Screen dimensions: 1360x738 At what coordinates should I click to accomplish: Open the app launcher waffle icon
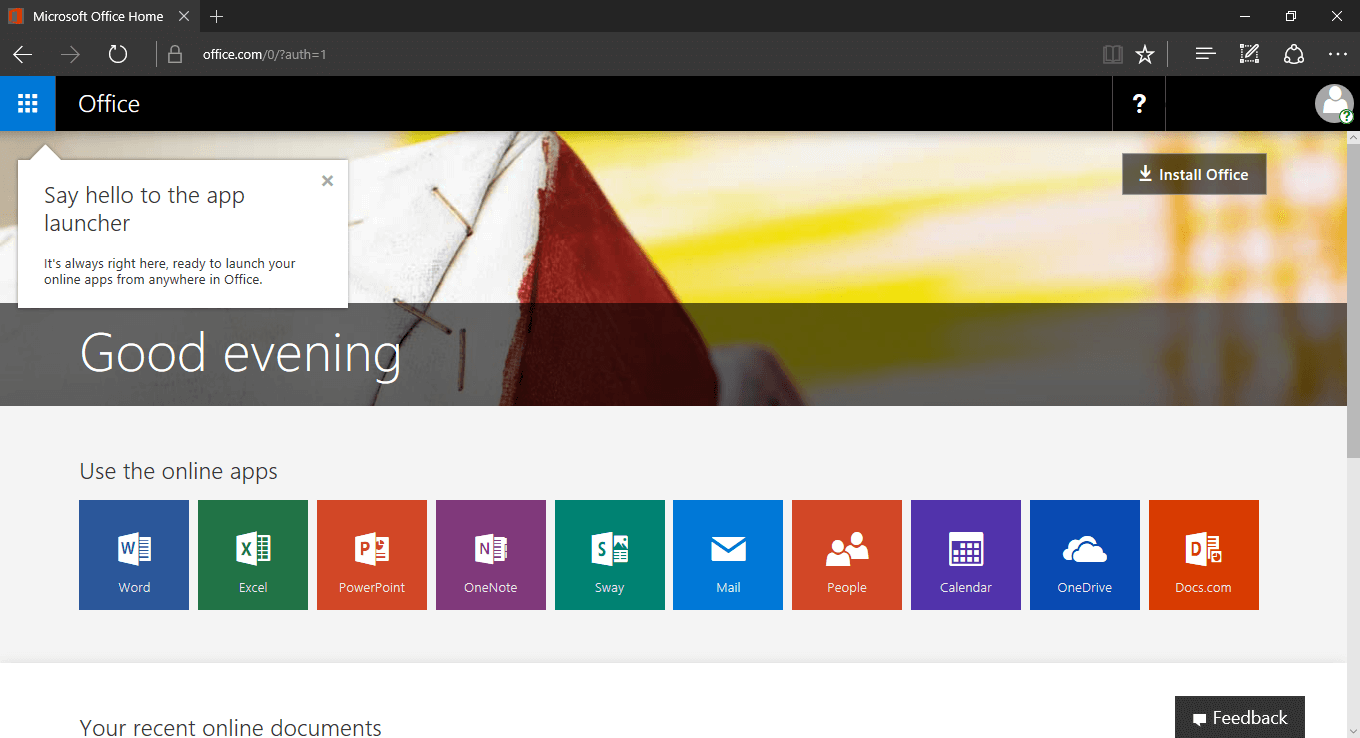(28, 104)
